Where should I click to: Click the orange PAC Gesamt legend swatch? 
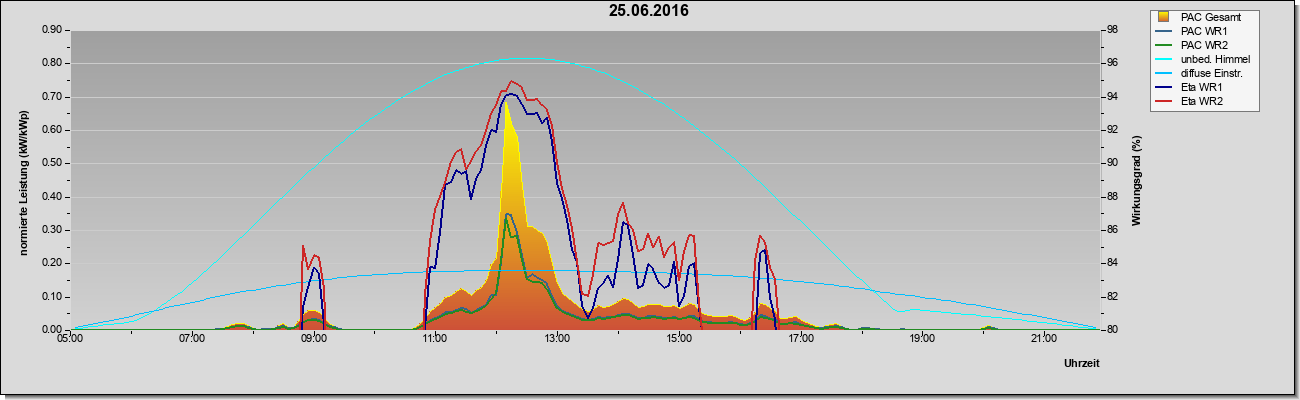(1164, 17)
